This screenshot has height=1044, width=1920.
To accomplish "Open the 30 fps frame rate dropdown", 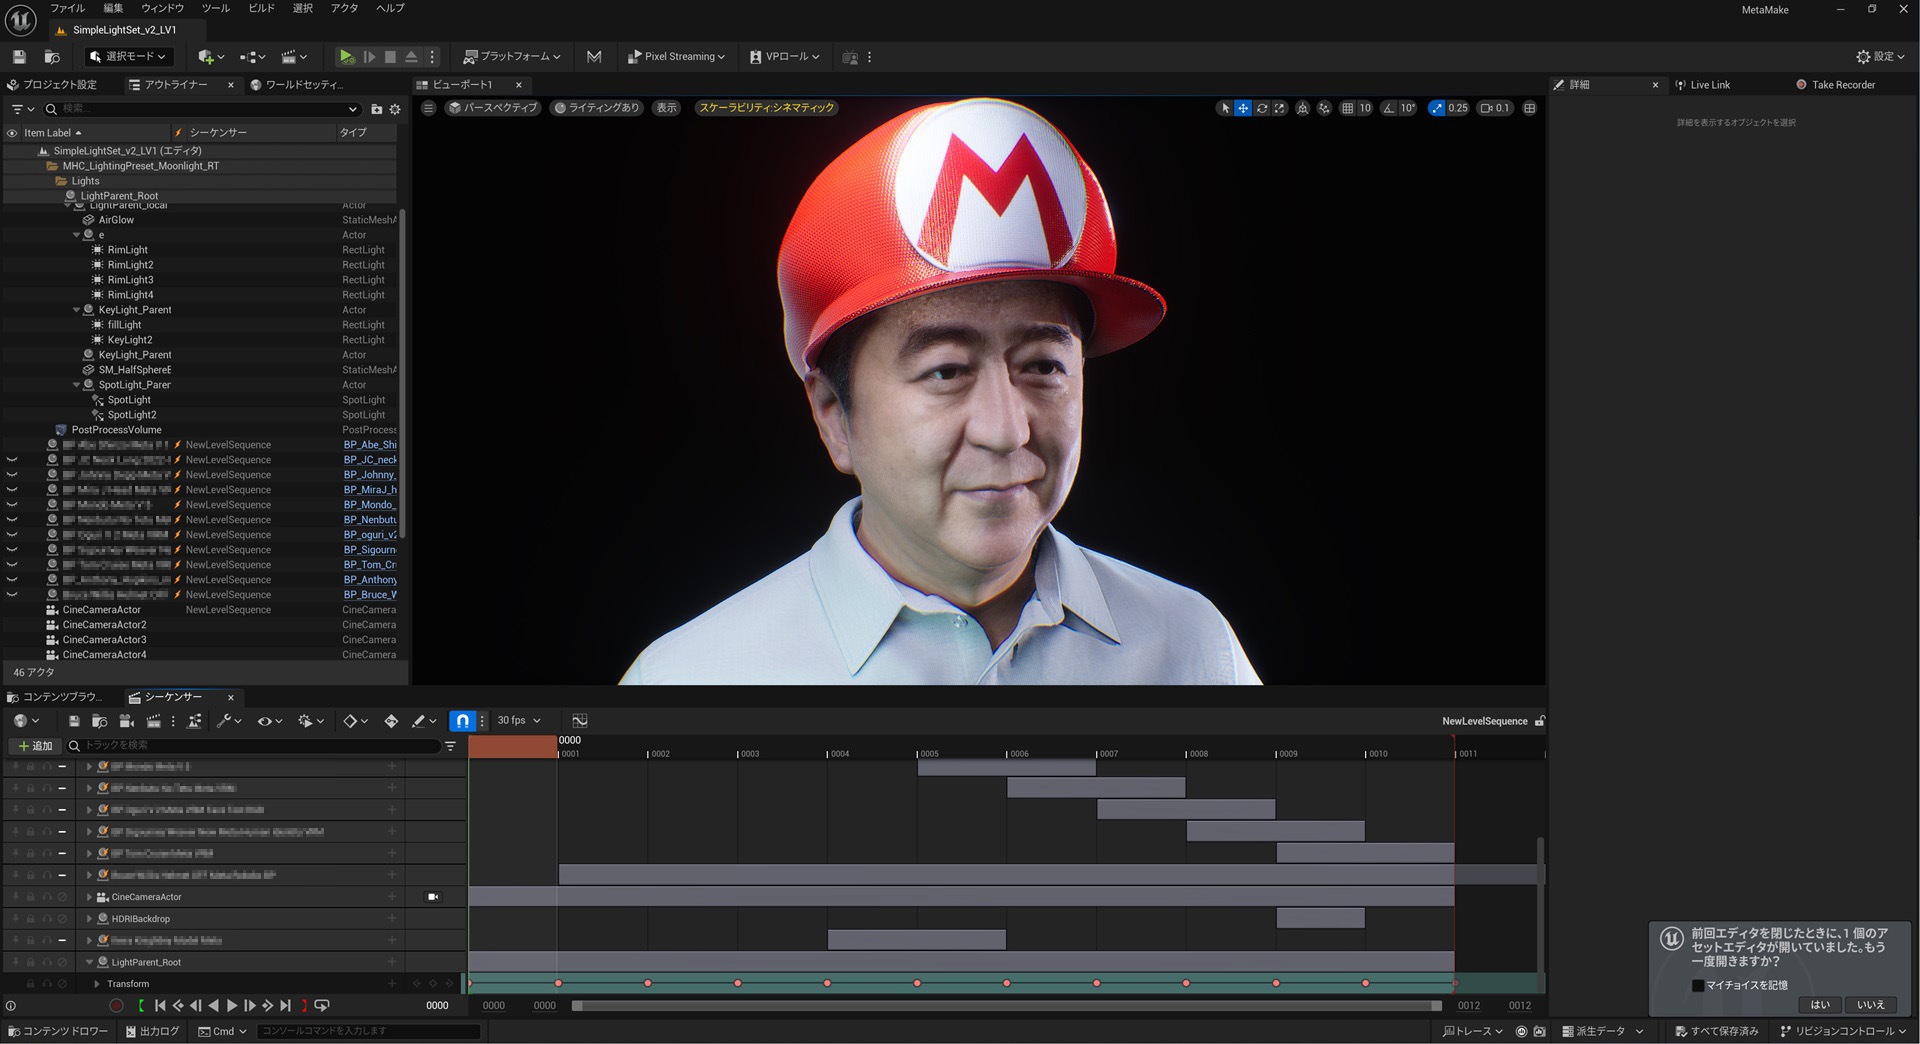I will (x=519, y=721).
